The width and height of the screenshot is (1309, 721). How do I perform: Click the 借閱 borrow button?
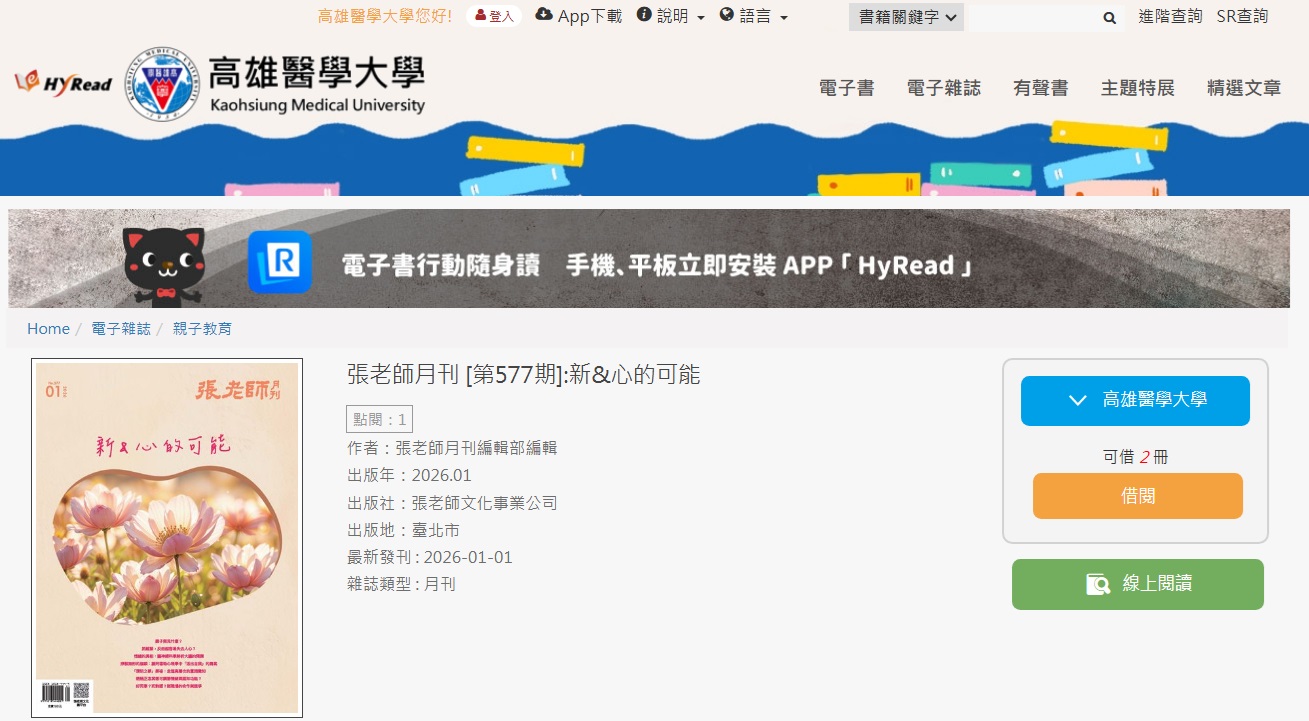(x=1136, y=495)
